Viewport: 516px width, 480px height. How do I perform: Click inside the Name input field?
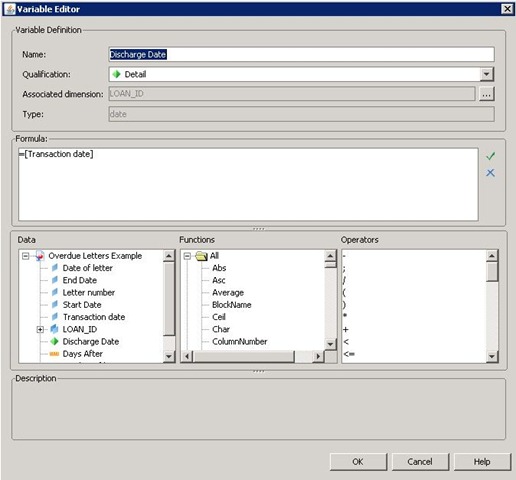coord(301,54)
